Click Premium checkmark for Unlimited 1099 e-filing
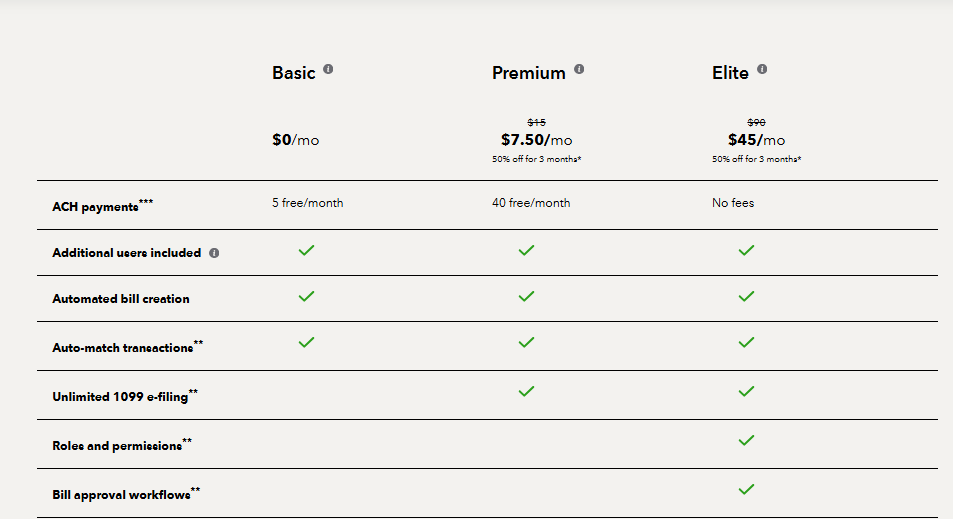The width and height of the screenshot is (953, 519). [526, 391]
